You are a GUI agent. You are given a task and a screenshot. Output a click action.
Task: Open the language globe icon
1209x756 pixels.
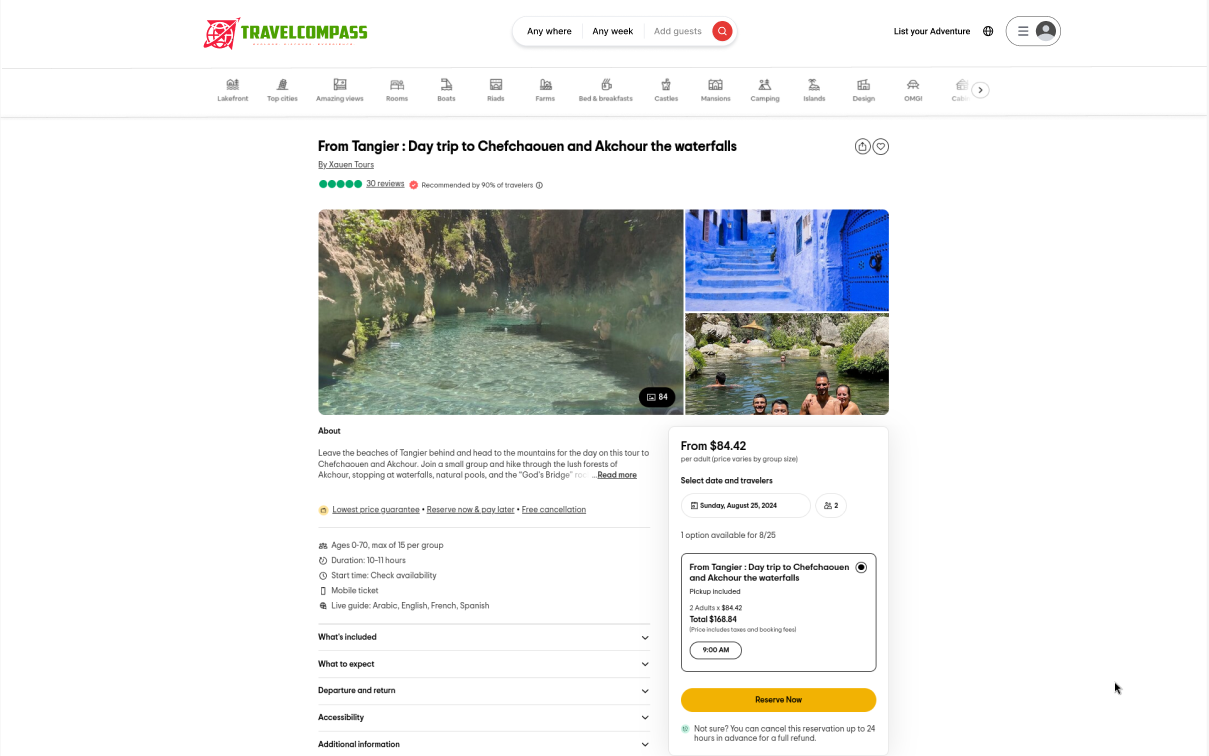tap(988, 31)
